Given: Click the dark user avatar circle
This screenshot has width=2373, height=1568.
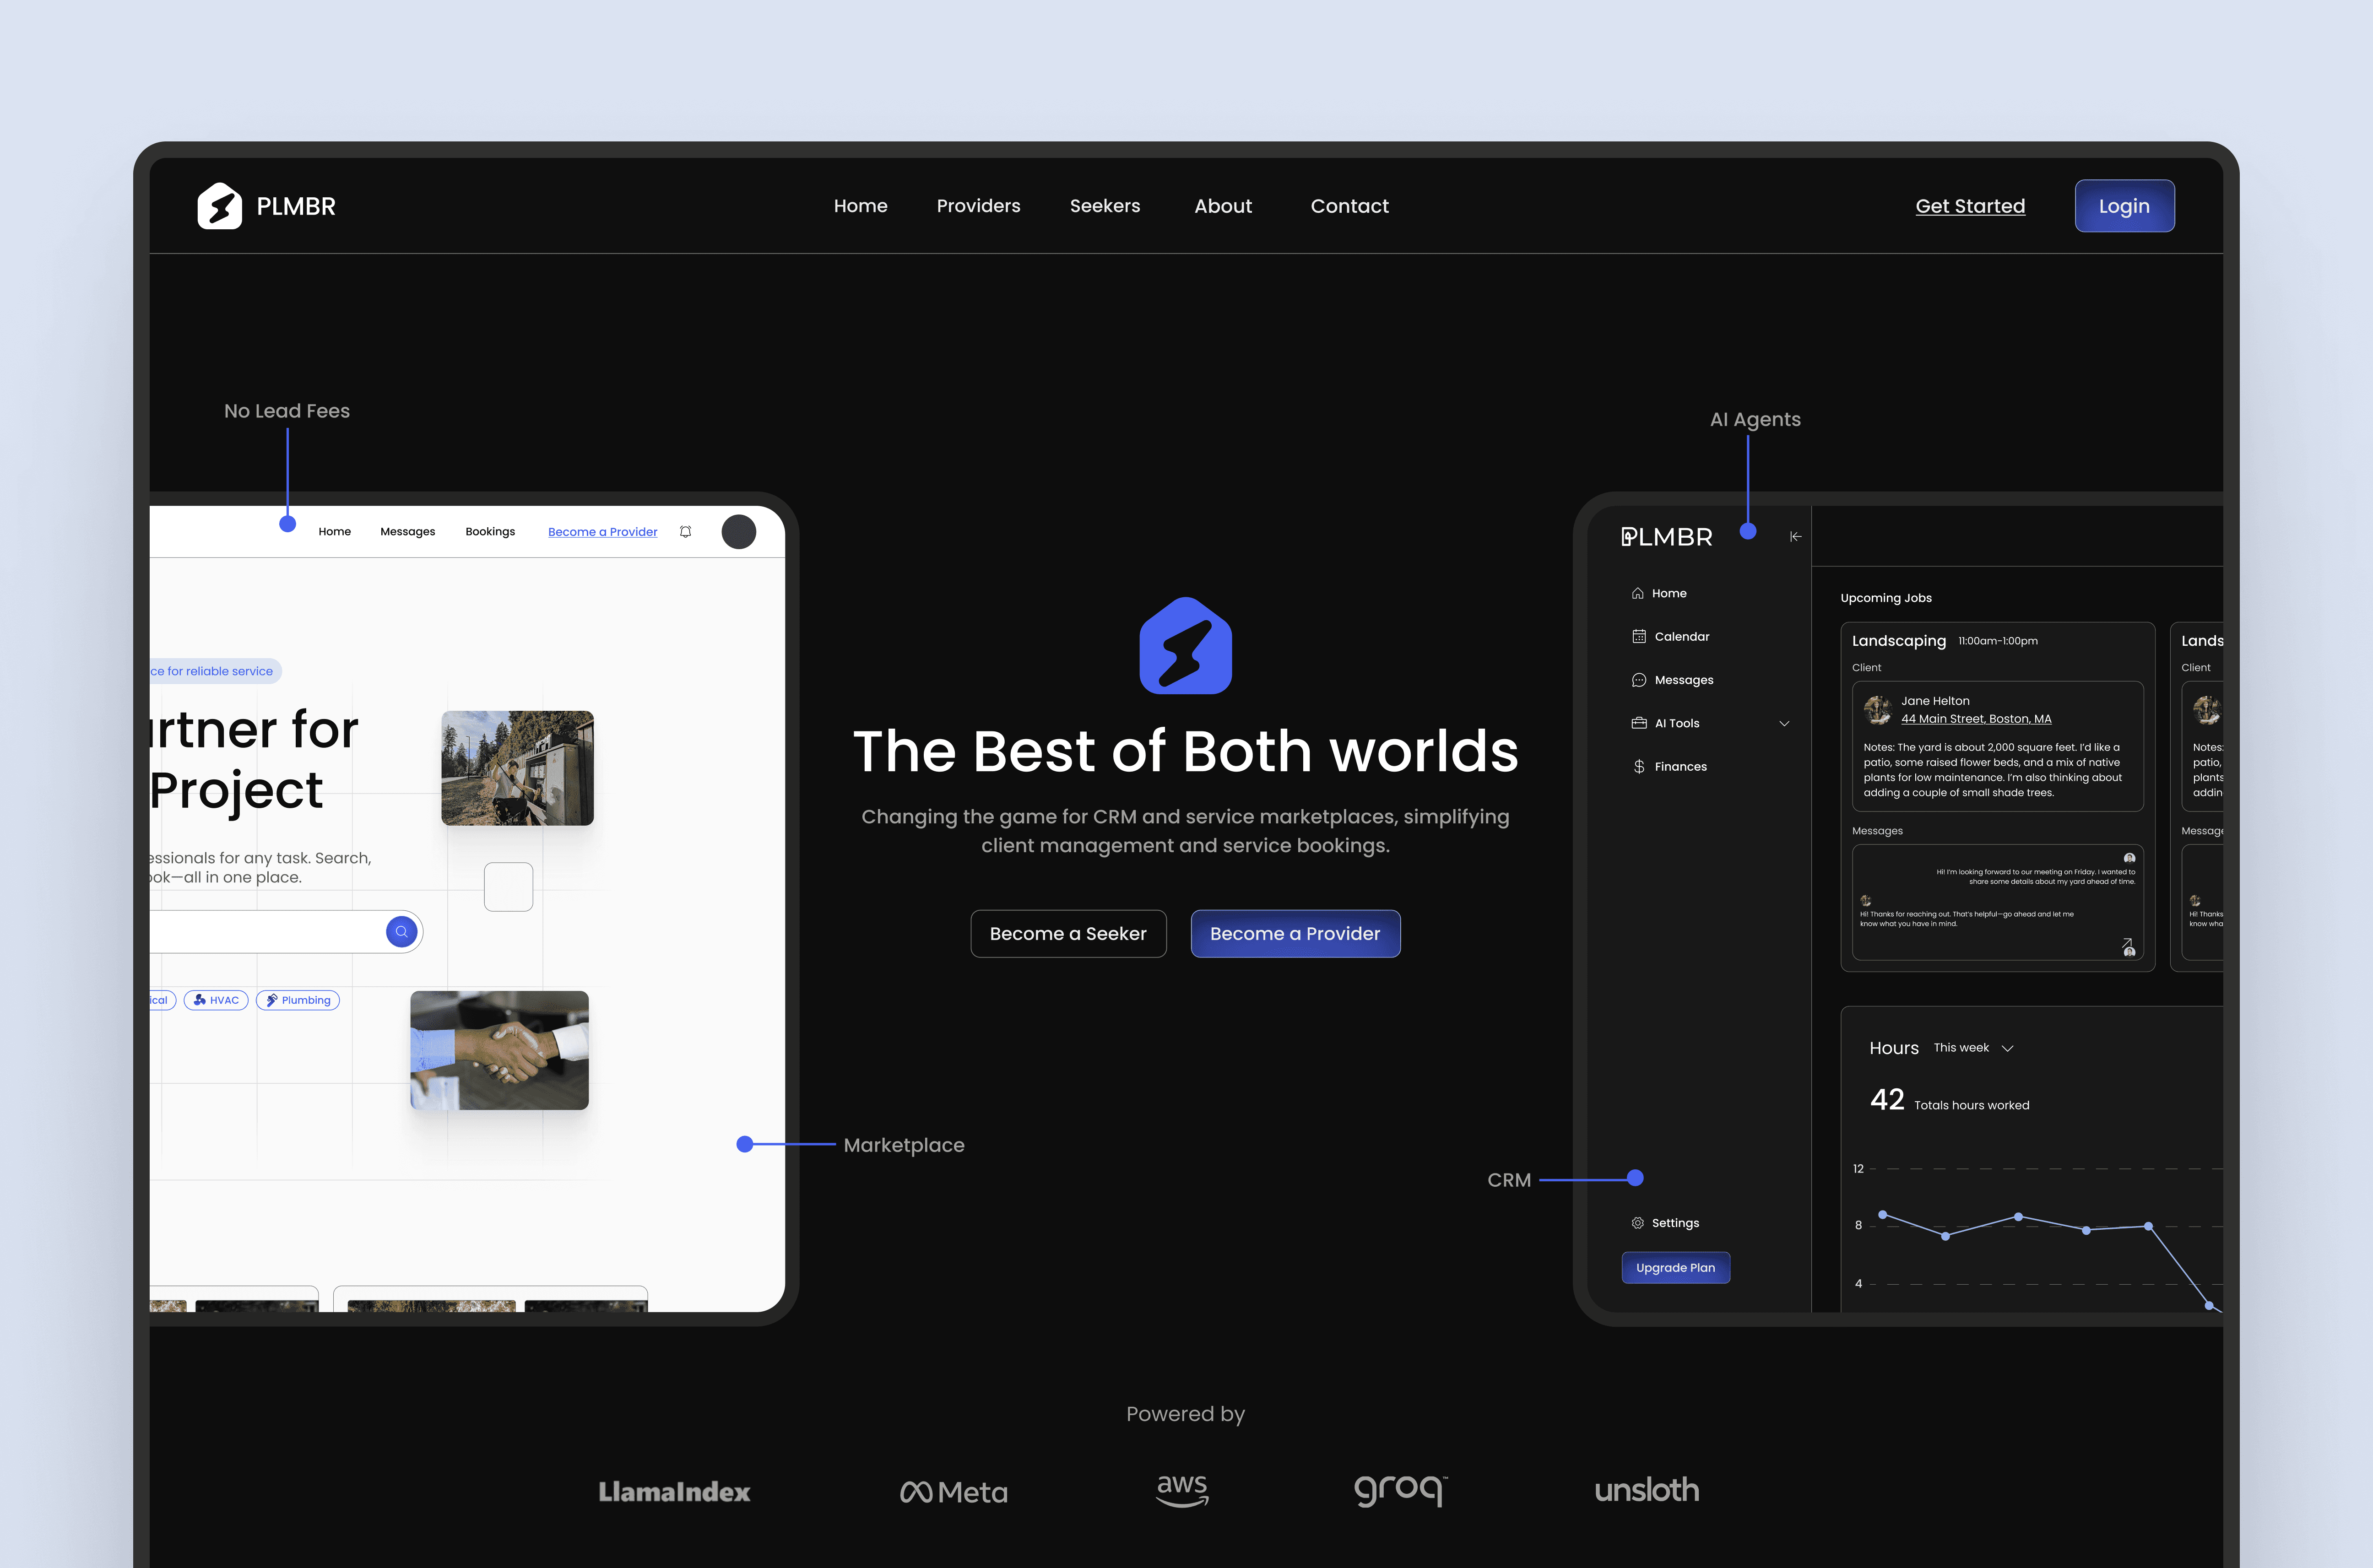Looking at the screenshot, I should click(x=738, y=532).
